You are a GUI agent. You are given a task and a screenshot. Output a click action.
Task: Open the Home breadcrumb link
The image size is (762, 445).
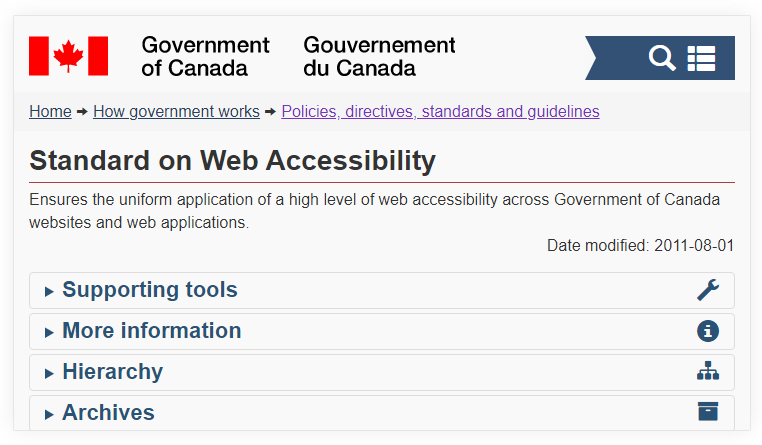(x=50, y=111)
